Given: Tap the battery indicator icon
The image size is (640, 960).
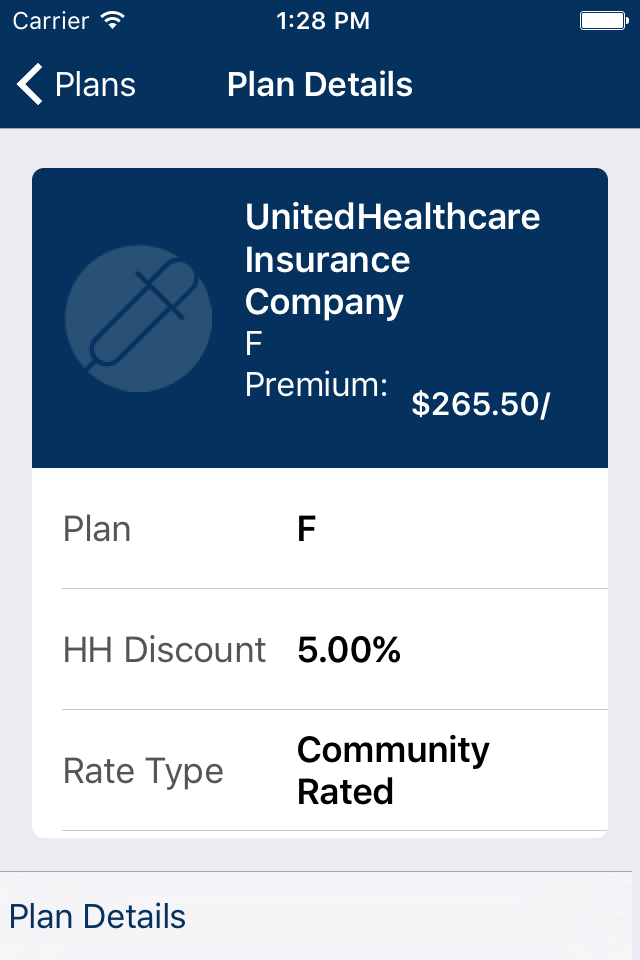Looking at the screenshot, I should click(603, 20).
